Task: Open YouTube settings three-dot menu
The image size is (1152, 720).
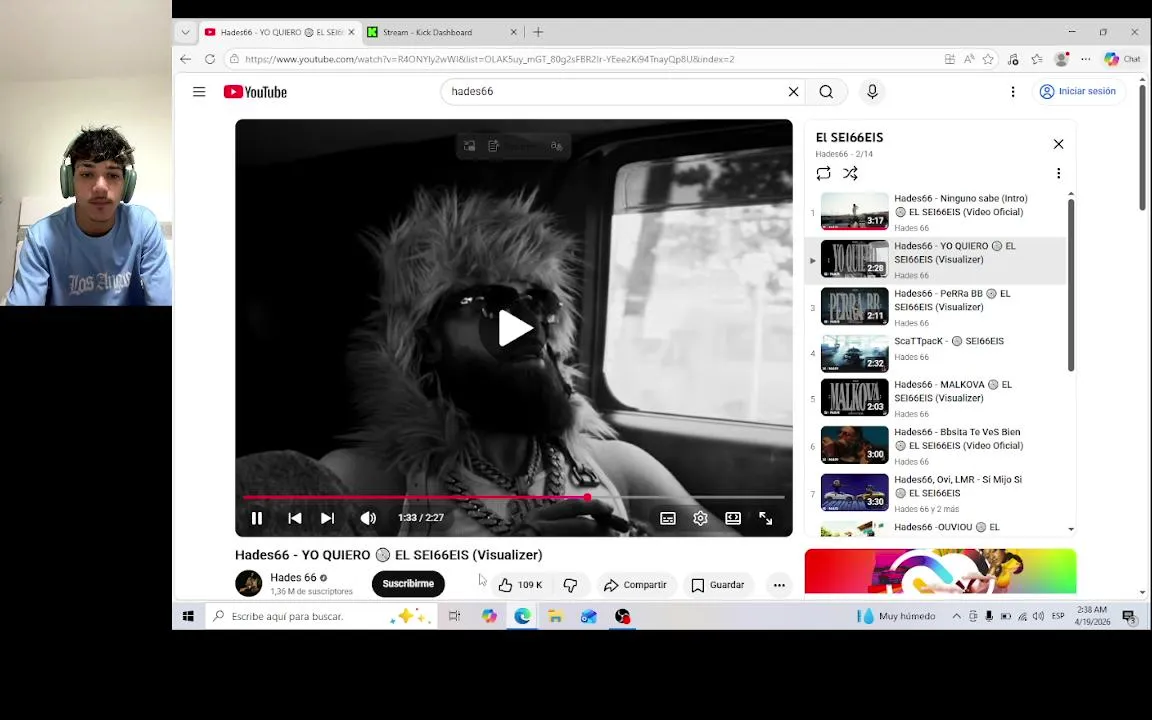Action: (x=1013, y=92)
